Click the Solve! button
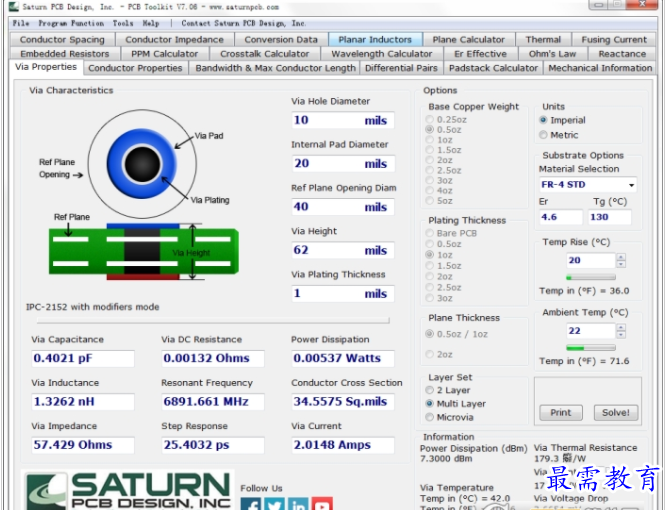The width and height of the screenshot is (668, 510). (x=616, y=412)
